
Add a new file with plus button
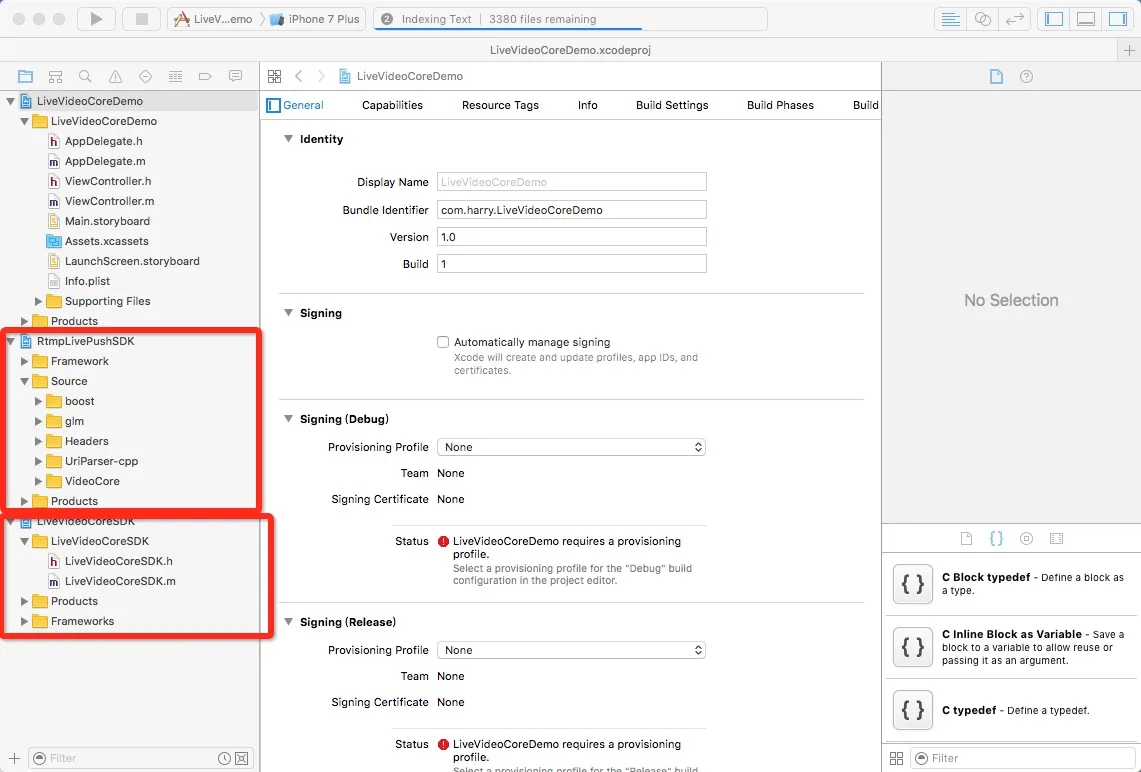click(x=15, y=758)
